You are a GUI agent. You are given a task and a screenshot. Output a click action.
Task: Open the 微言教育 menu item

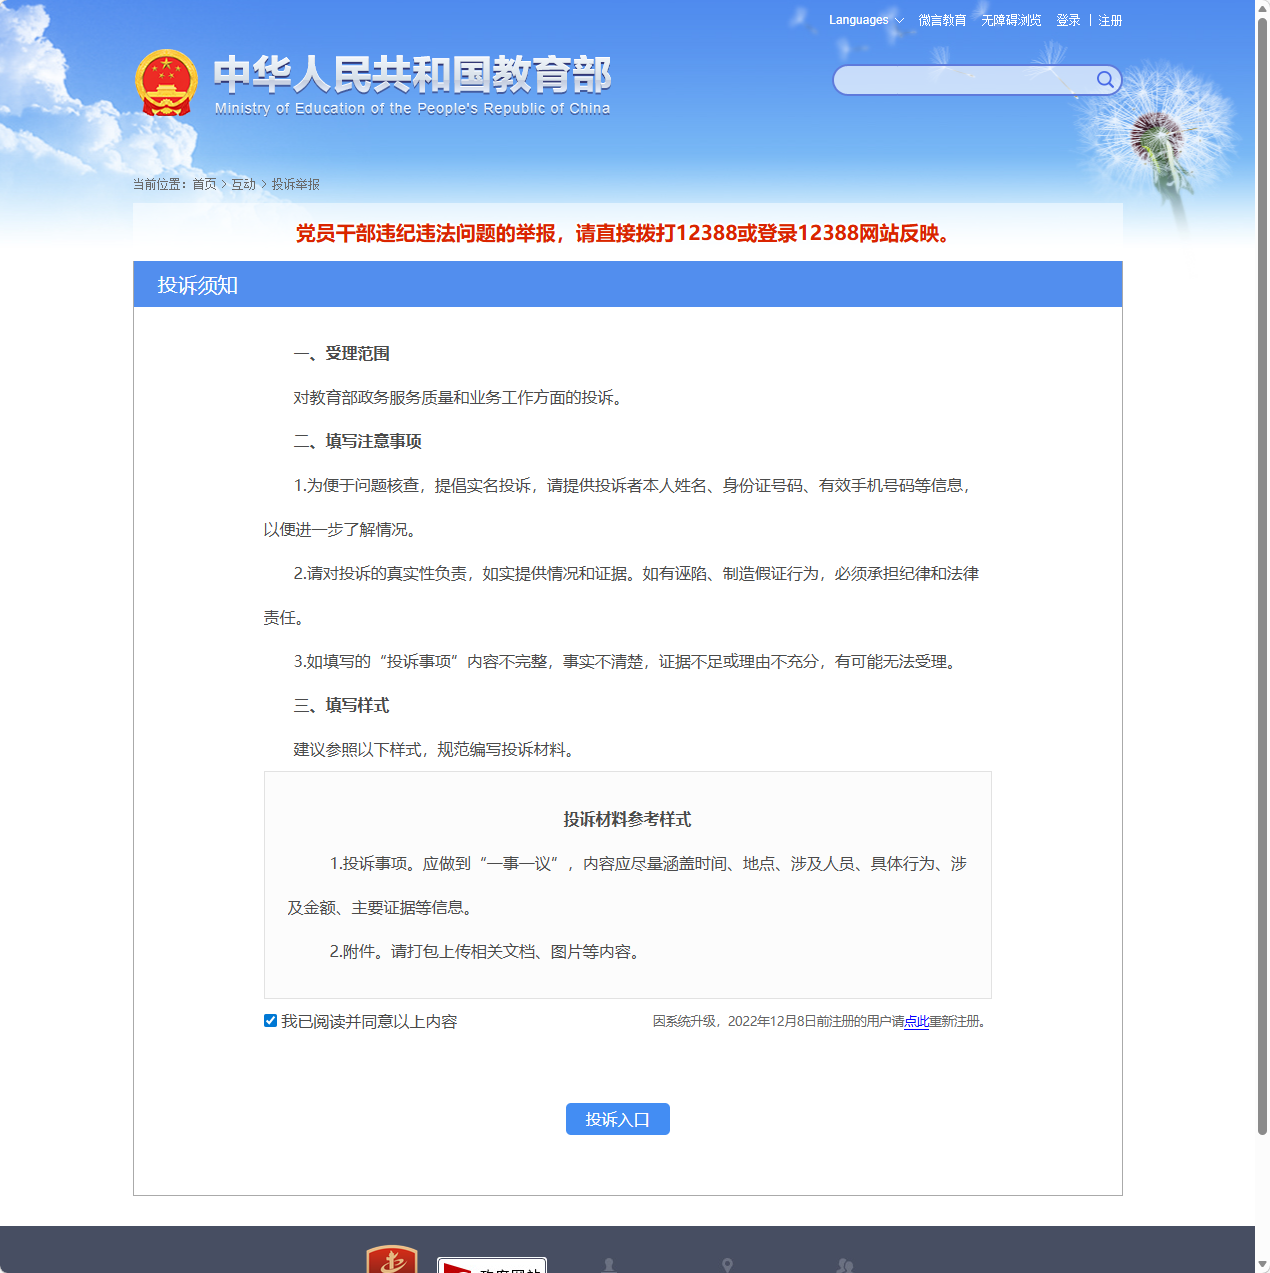click(942, 19)
